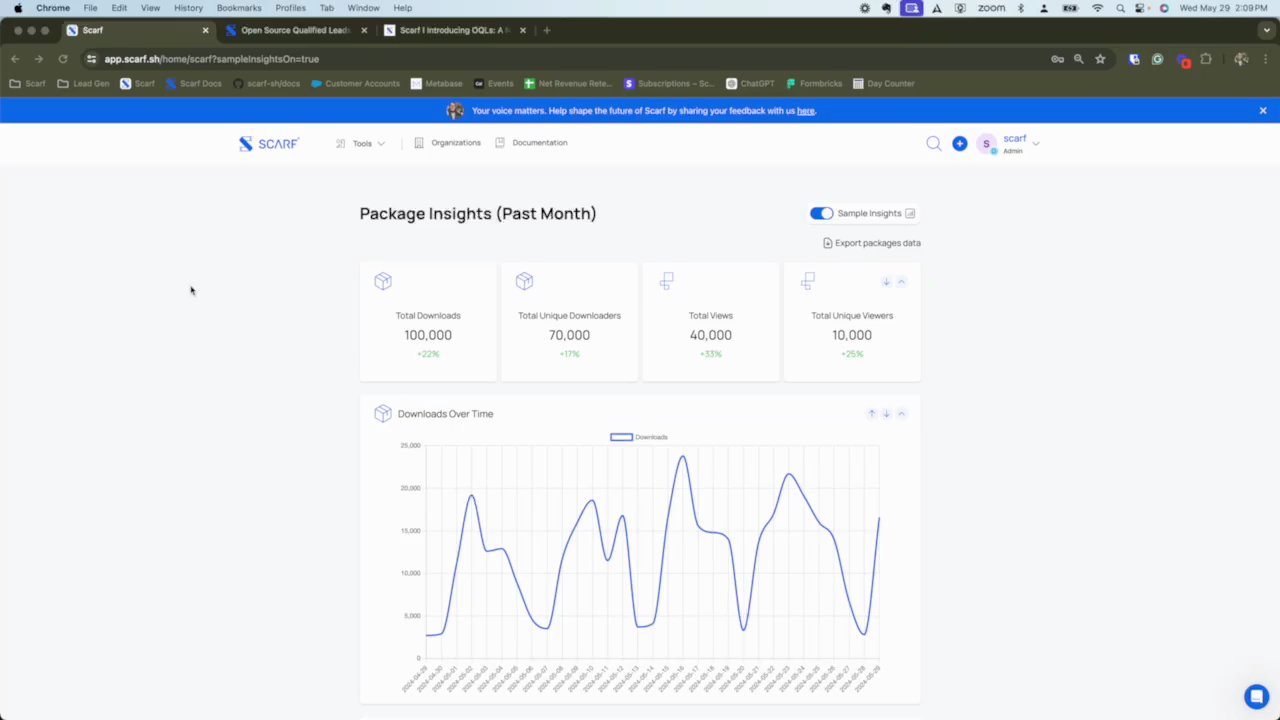Click the Downloads Over Time box icon

click(383, 413)
